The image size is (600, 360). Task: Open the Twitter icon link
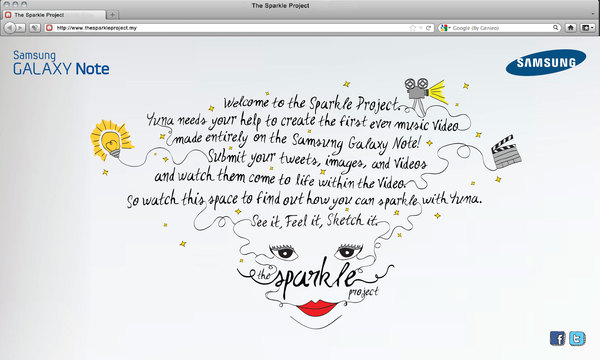click(x=577, y=339)
